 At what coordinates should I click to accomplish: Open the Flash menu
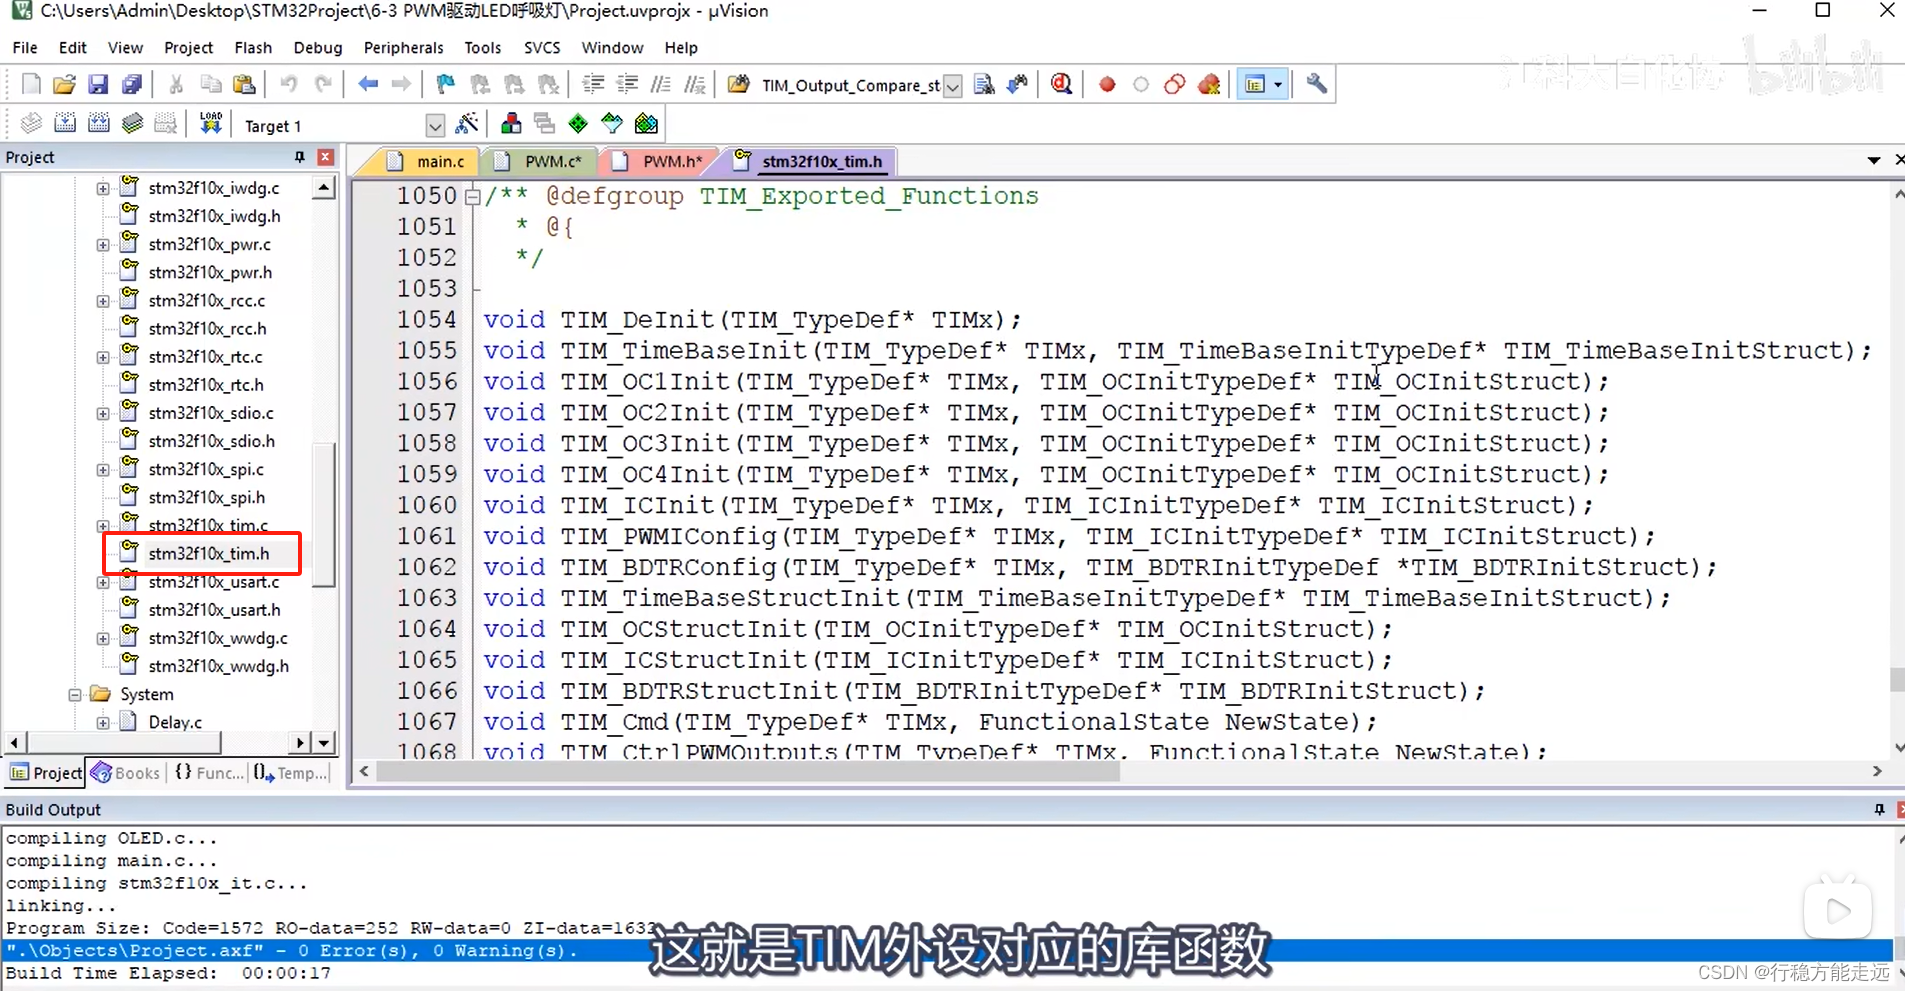[x=253, y=47]
